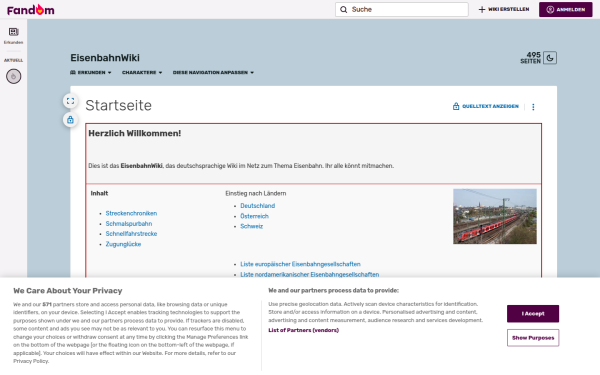Click the lock icon beside the page
This screenshot has height=375, width=600.
[x=70, y=120]
